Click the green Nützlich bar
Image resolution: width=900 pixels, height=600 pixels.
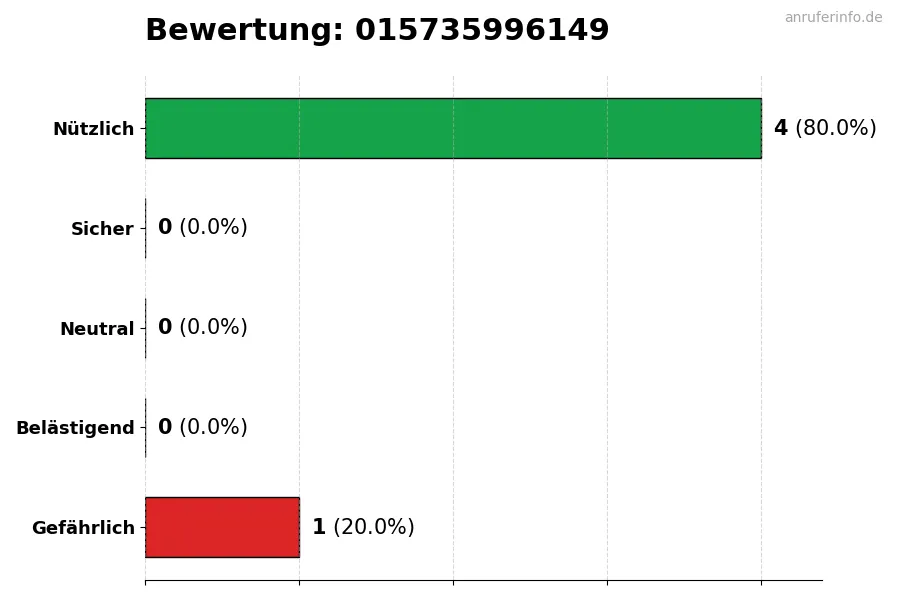pos(453,128)
